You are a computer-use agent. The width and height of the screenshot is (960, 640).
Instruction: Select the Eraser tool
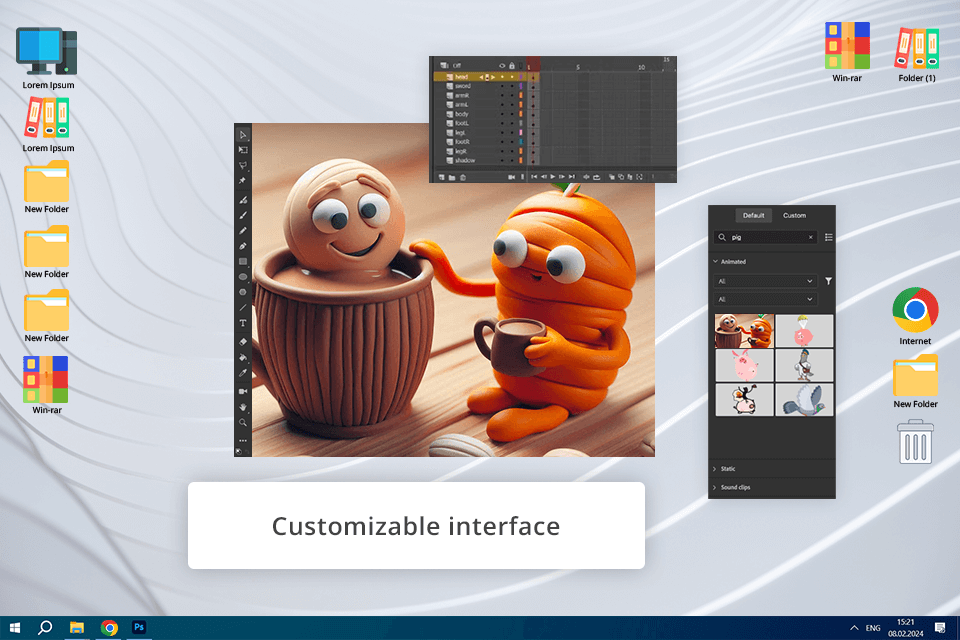[x=243, y=341]
